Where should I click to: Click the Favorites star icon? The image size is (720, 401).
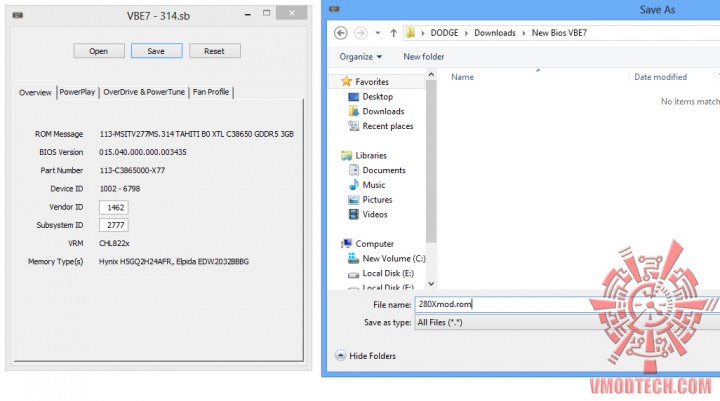pos(346,81)
